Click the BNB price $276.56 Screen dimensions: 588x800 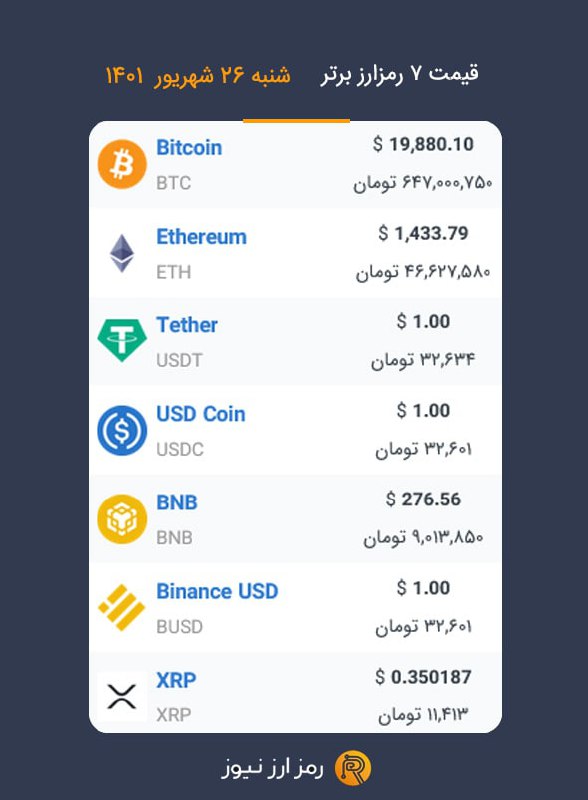[423, 499]
